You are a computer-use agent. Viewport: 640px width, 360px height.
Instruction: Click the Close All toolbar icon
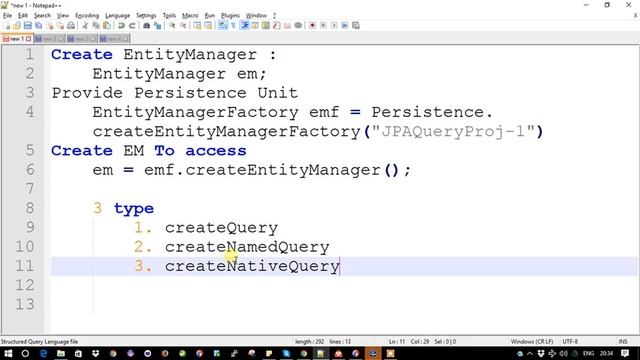[x=60, y=26]
